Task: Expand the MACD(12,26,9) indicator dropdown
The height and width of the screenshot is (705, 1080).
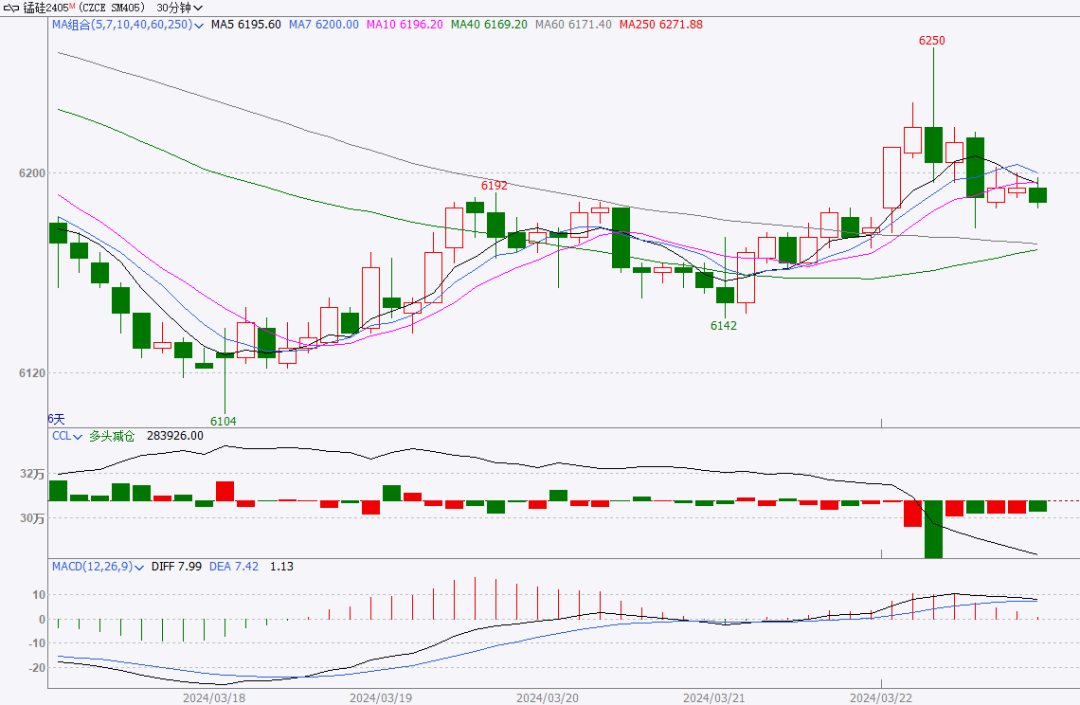Action: (x=98, y=567)
